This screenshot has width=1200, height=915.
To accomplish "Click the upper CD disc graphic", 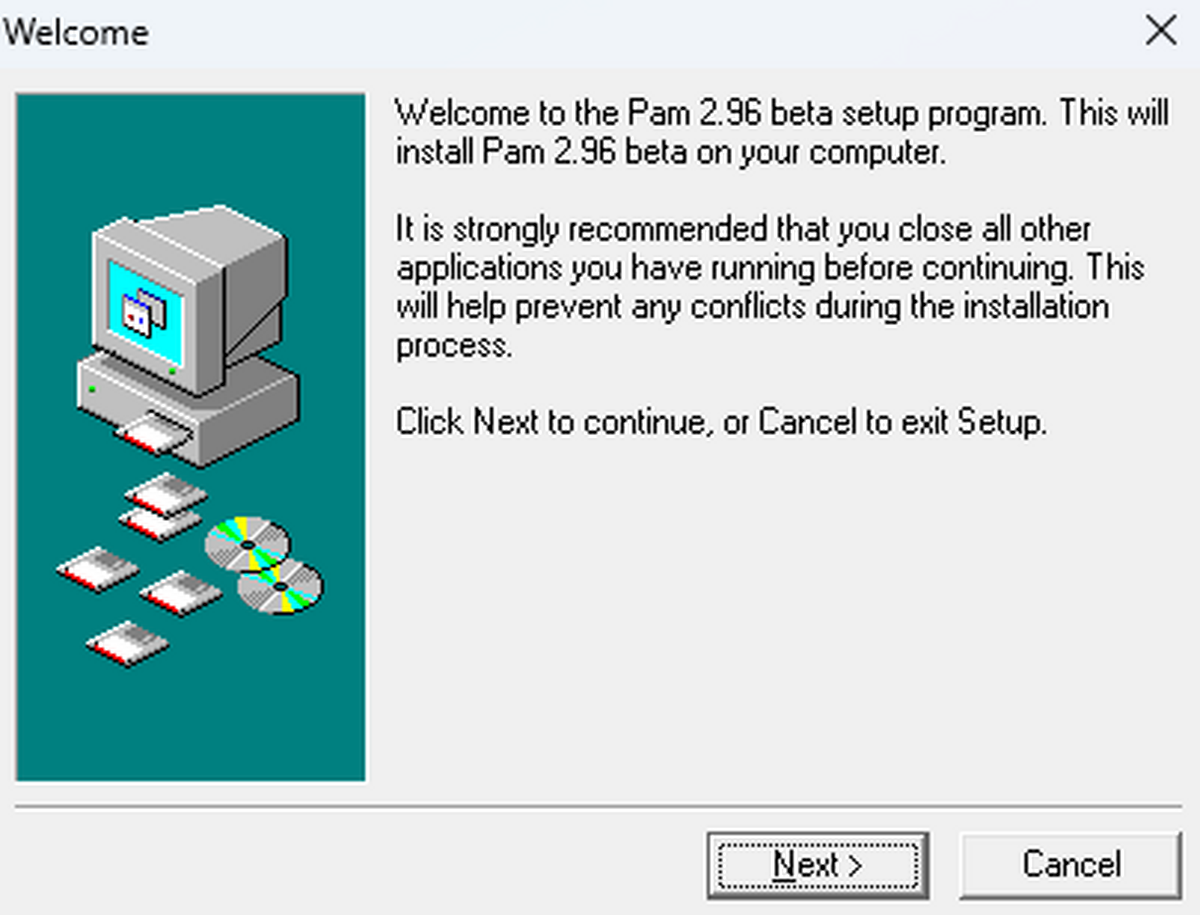I will click(x=248, y=543).
